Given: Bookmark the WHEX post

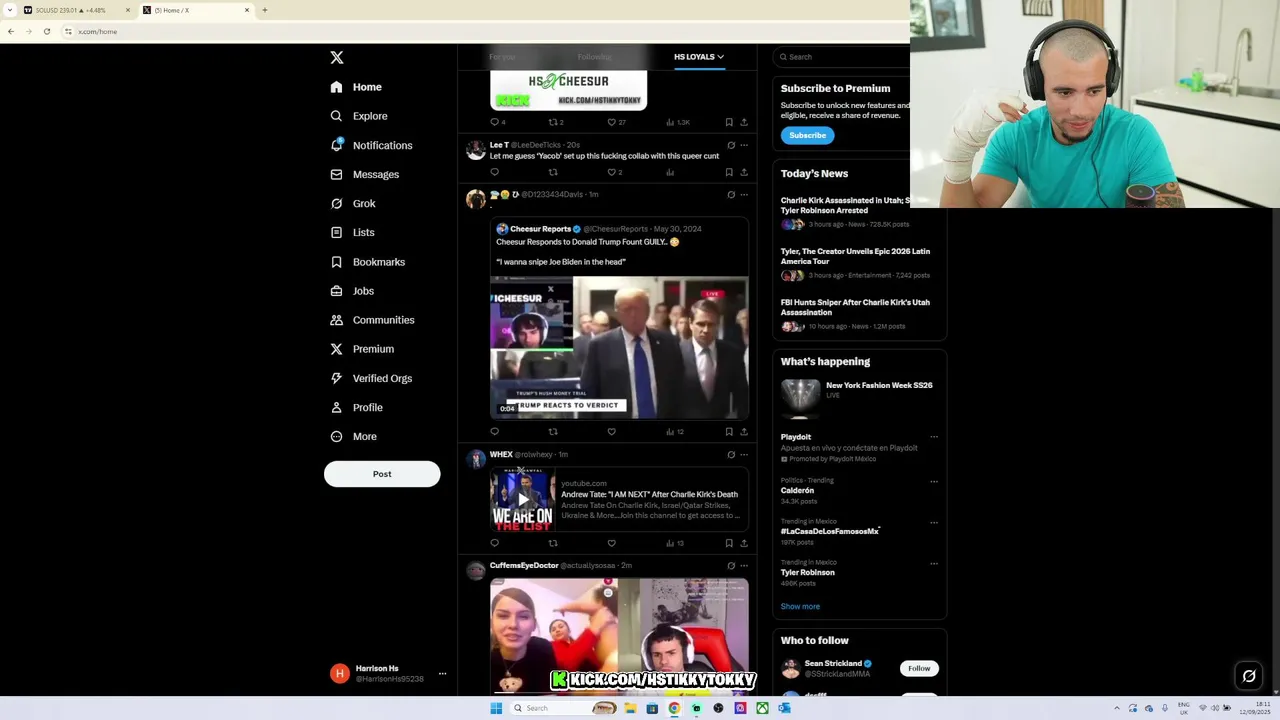Looking at the screenshot, I should [x=729, y=543].
